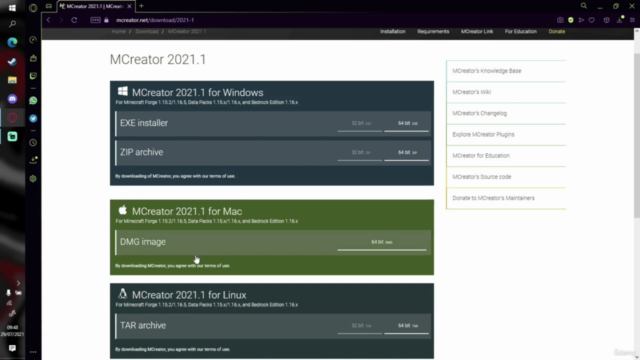640x360 pixels.
Task: Open Downloads icon in Opera sidebar
Action: 33,160
